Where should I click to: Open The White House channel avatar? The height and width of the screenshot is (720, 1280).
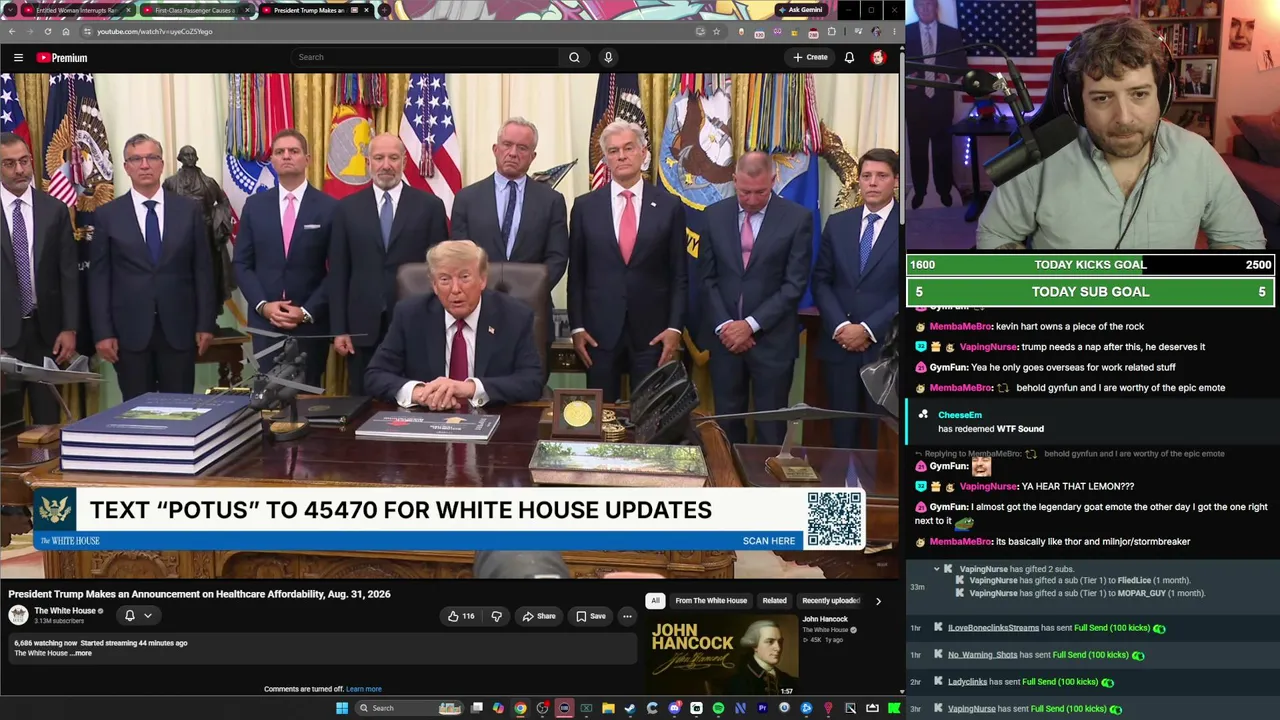click(18, 615)
